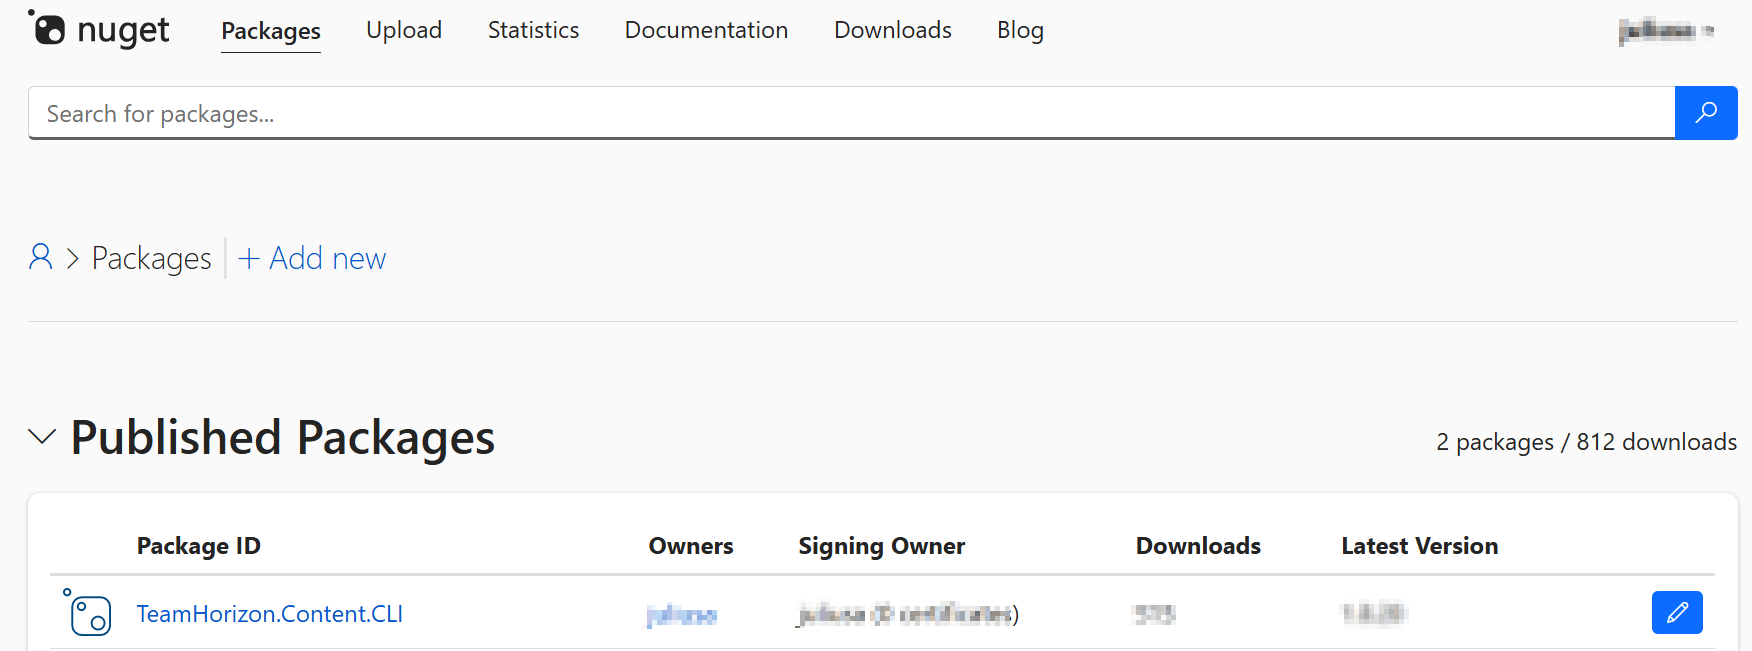Viewport: 1752px width, 651px height.
Task: Go to the Upload page
Action: click(x=404, y=30)
